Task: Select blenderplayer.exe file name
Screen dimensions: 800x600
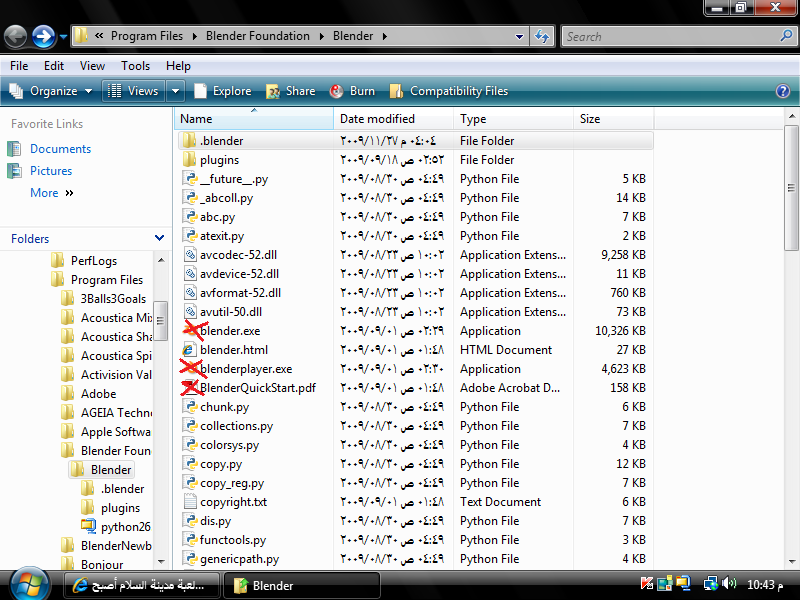Action: tap(246, 369)
